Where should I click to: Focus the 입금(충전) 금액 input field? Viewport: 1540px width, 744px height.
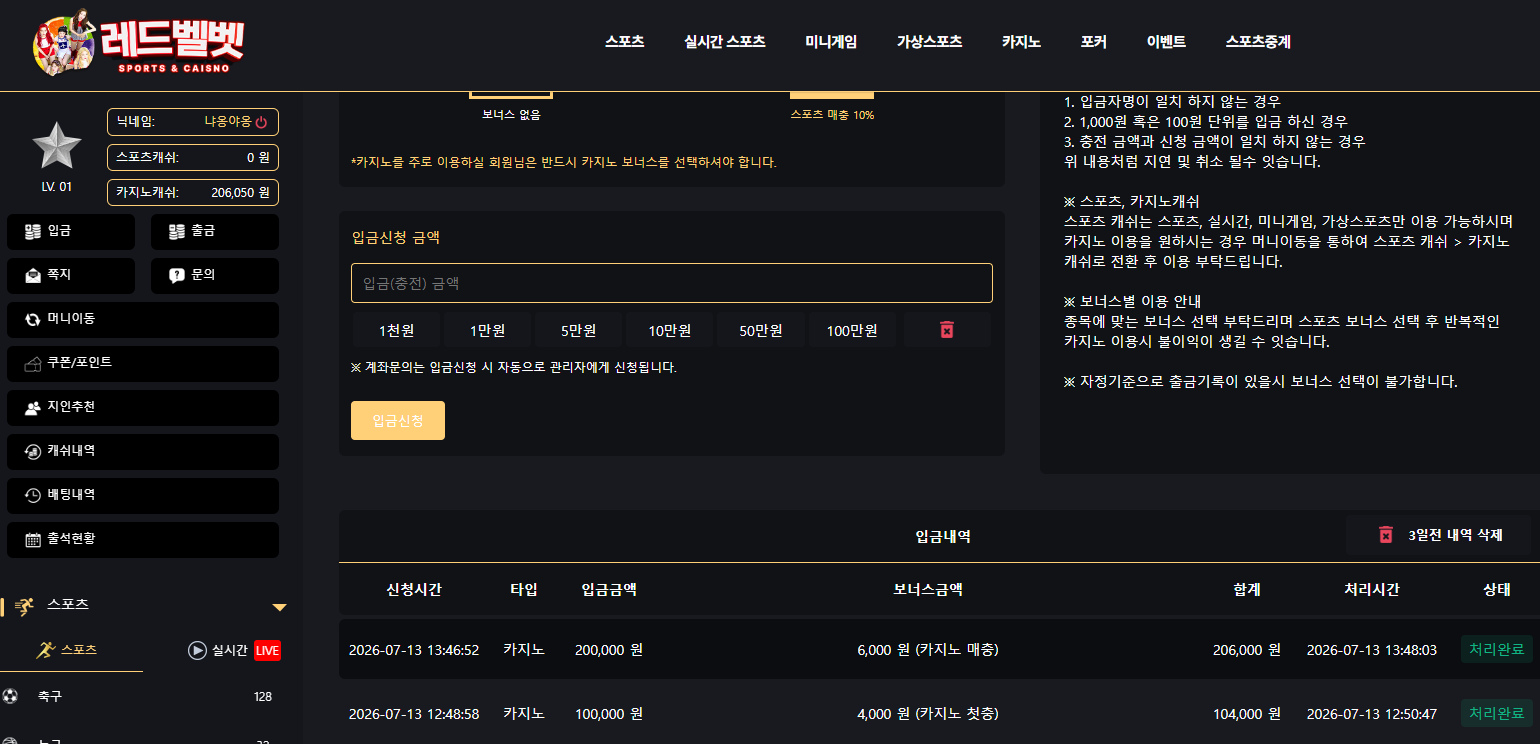pyautogui.click(x=672, y=283)
